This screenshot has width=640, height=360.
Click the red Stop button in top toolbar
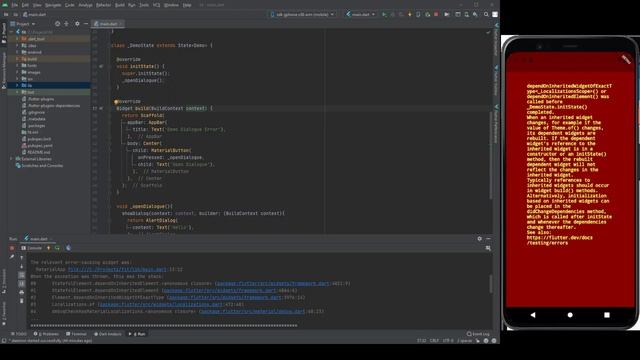click(436, 14)
